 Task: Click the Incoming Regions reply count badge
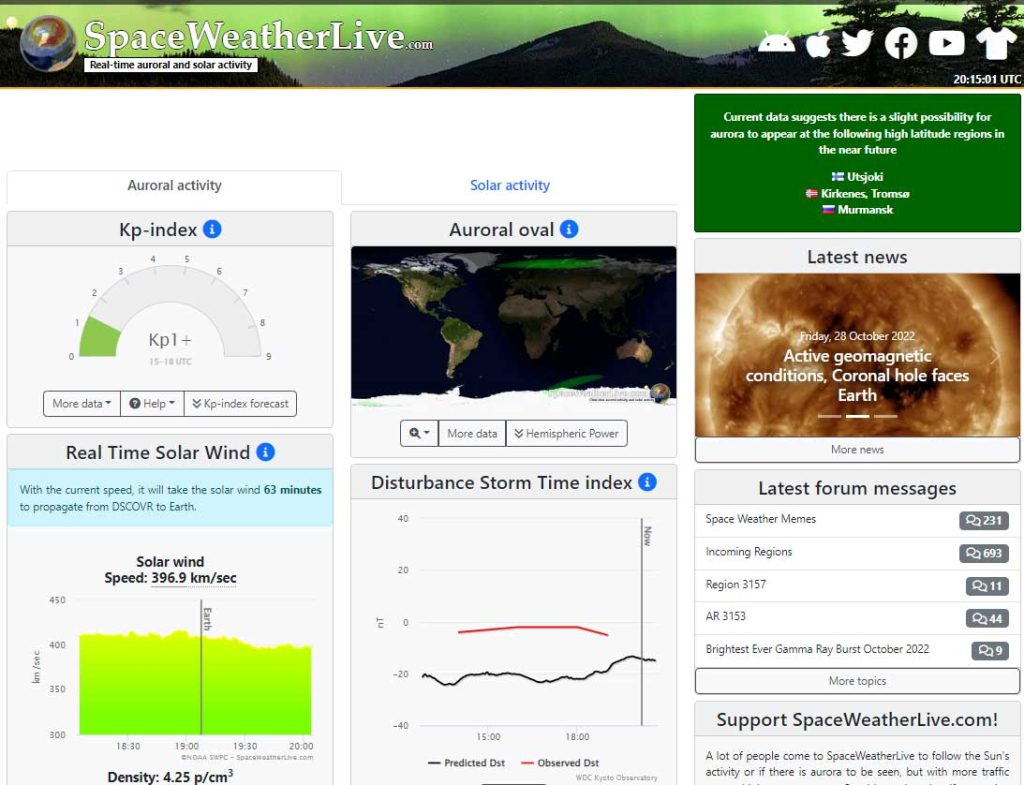984,553
